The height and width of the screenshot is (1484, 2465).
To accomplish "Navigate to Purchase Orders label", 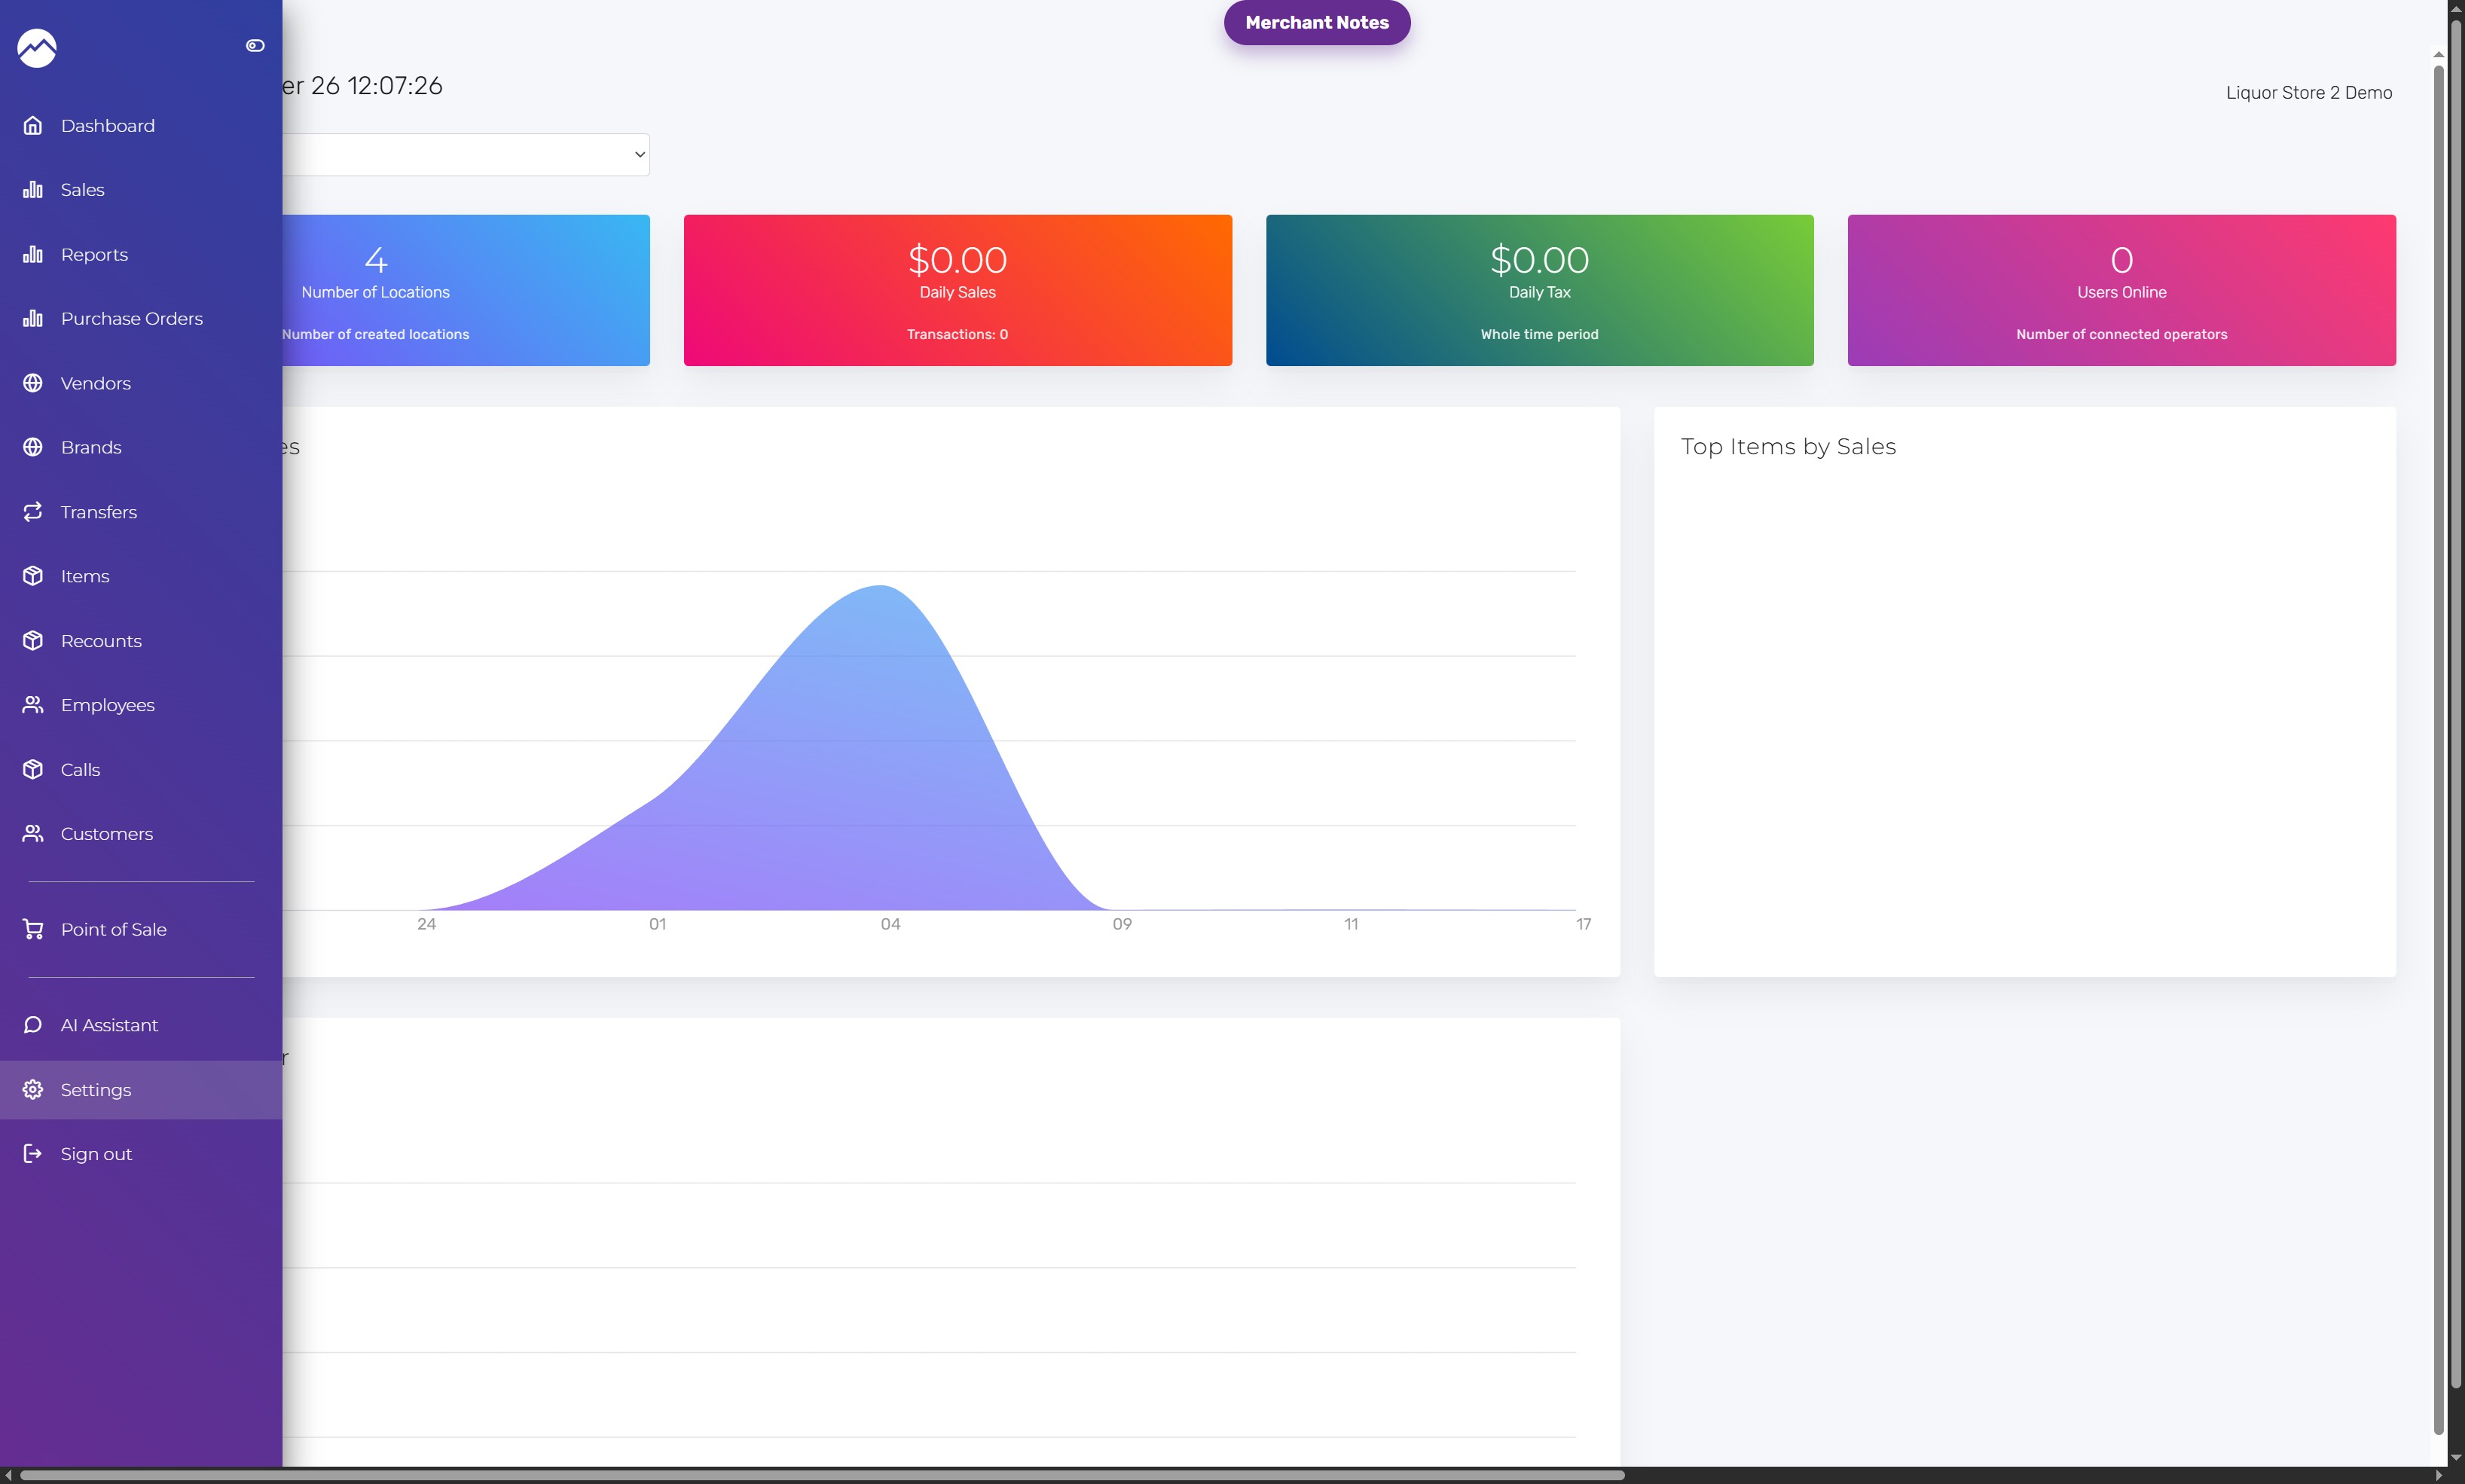I will click(132, 318).
